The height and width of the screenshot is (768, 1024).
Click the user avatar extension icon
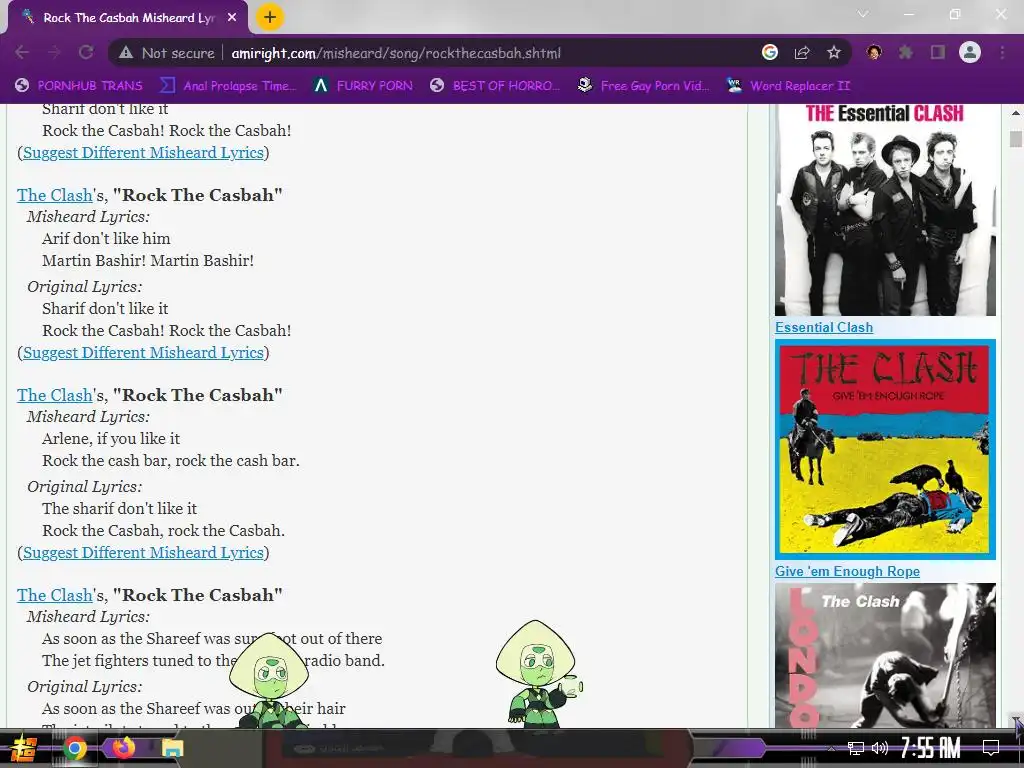(874, 52)
